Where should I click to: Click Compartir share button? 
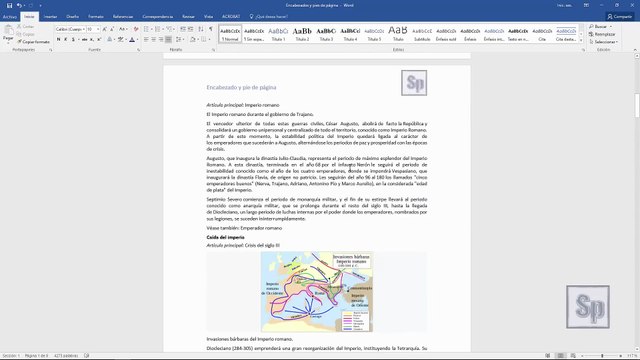click(619, 17)
